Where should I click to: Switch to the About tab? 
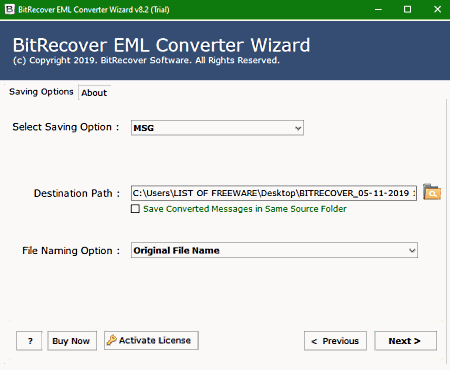click(x=94, y=93)
